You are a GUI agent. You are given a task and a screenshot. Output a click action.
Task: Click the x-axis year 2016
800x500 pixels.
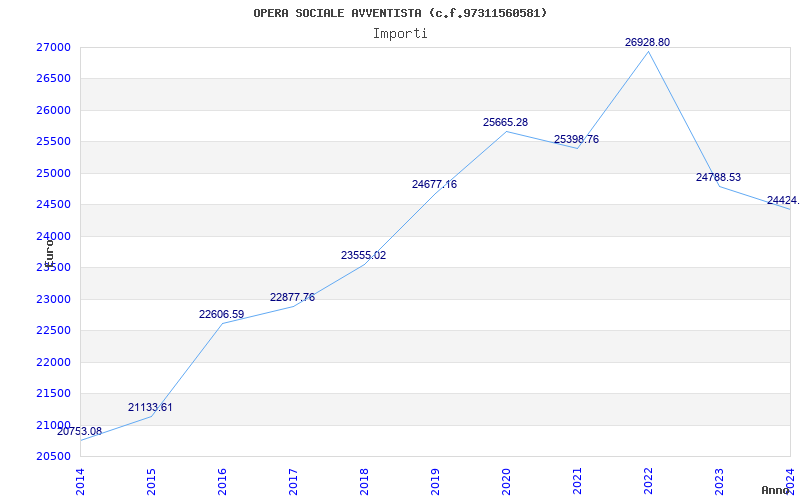[222, 482]
